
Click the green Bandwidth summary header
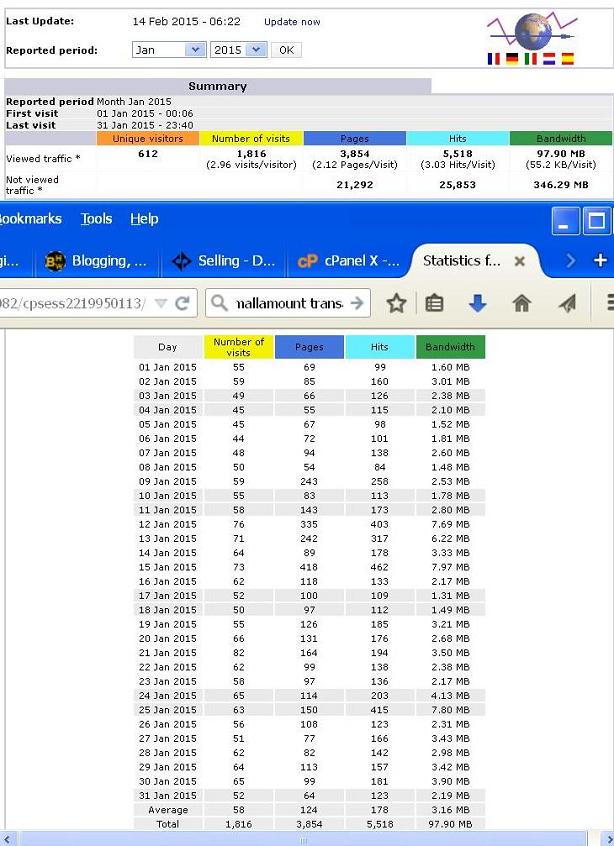coord(561,139)
